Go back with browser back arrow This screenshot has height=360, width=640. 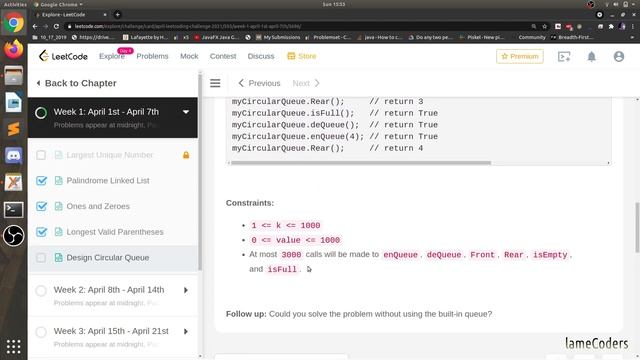[x=35, y=26]
